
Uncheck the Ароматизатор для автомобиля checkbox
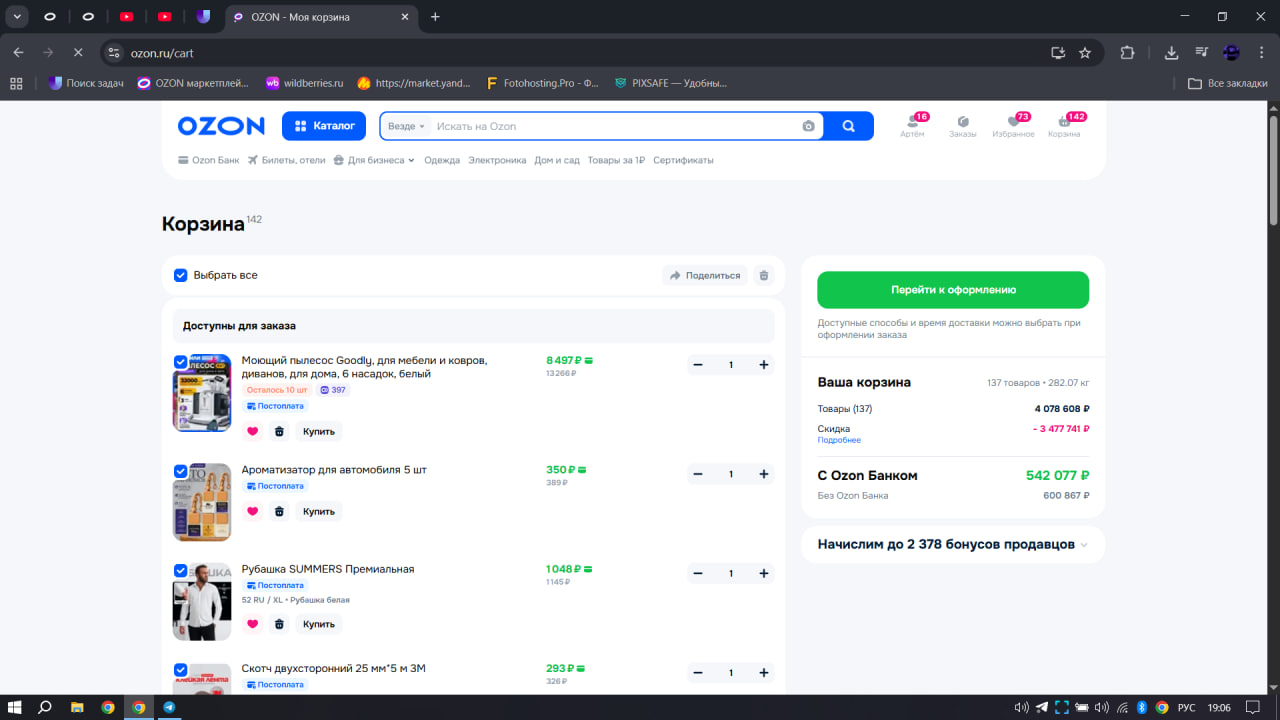click(181, 471)
